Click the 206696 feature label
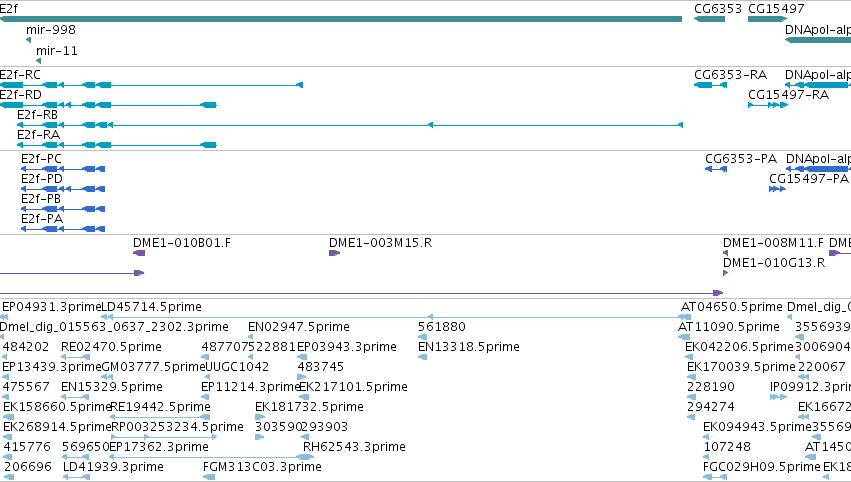 pos(28,468)
